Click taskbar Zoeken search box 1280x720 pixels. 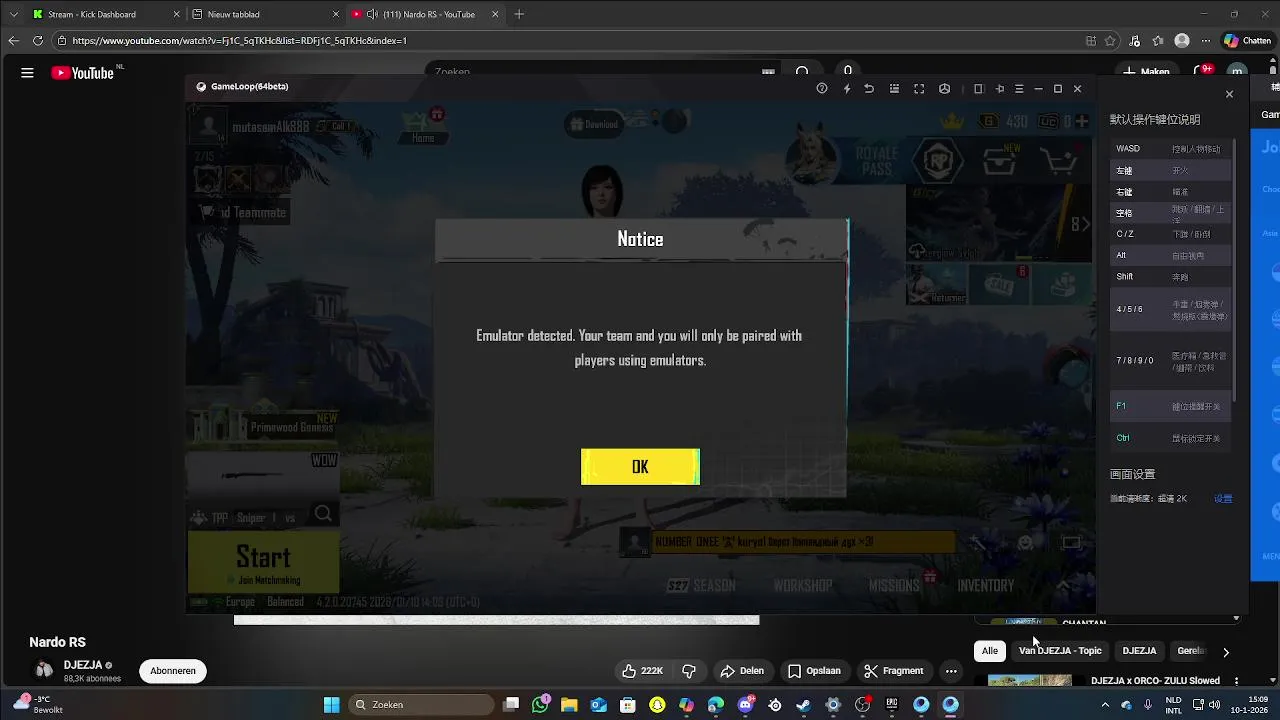[x=421, y=705]
